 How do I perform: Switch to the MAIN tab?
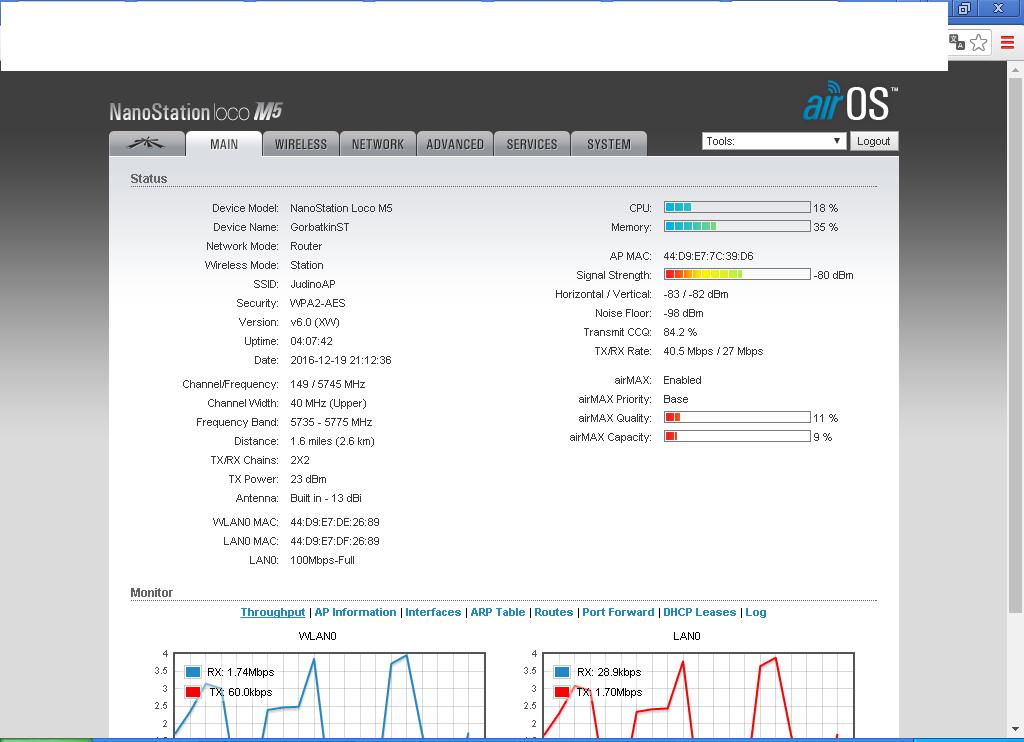pyautogui.click(x=224, y=144)
